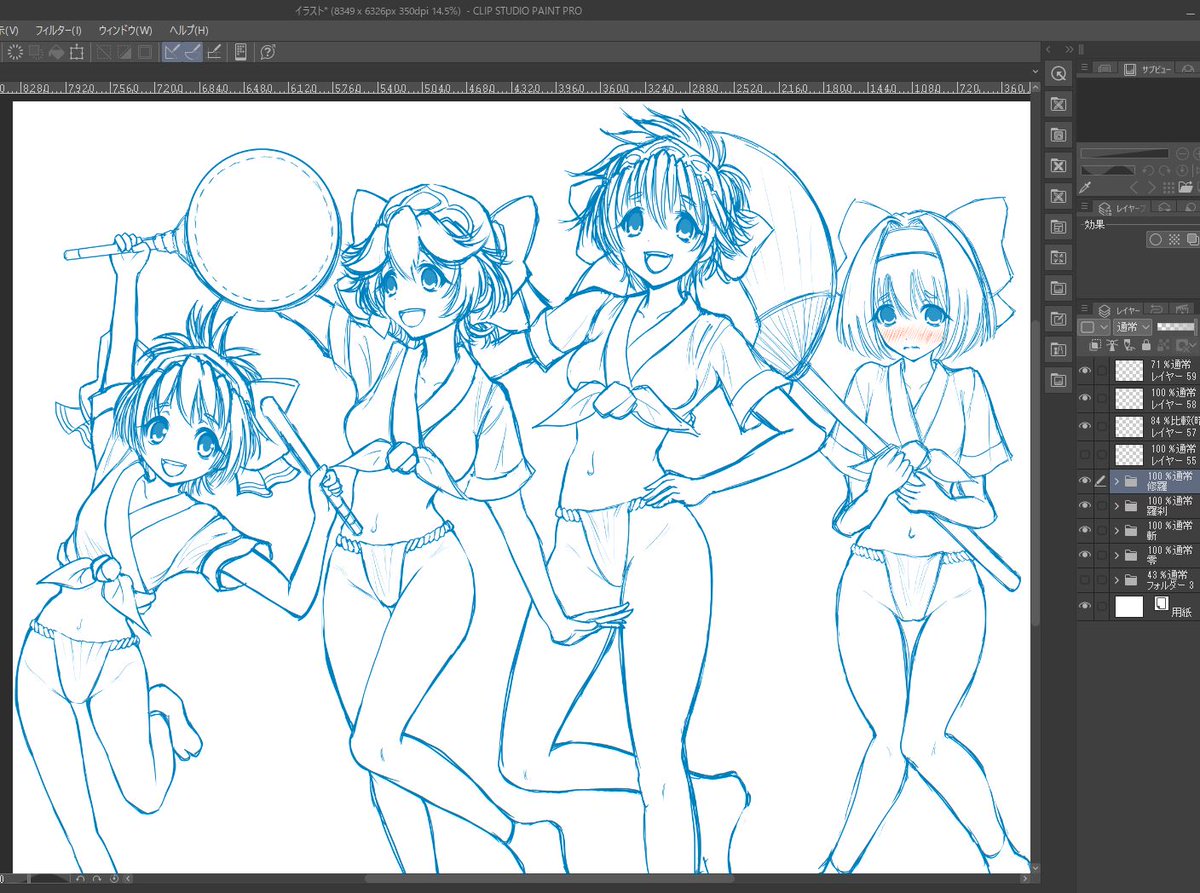1200x893 pixels.
Task: Click the fill bucket icon in the command bar
Action: [x=57, y=52]
